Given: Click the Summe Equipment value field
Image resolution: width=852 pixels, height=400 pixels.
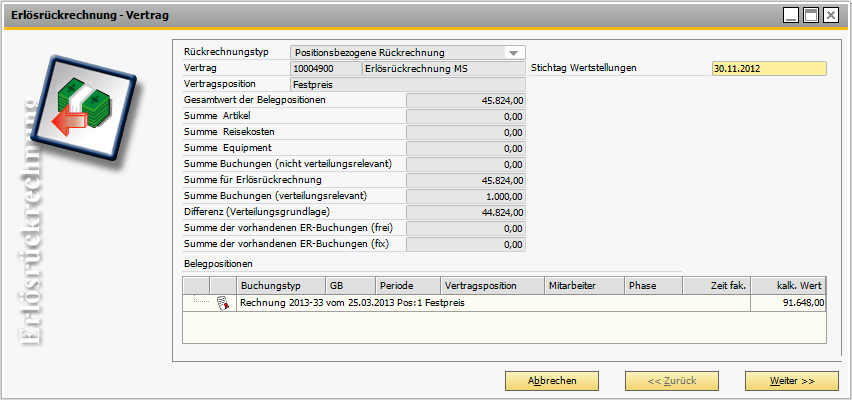Looking at the screenshot, I should pyautogui.click(x=466, y=148).
